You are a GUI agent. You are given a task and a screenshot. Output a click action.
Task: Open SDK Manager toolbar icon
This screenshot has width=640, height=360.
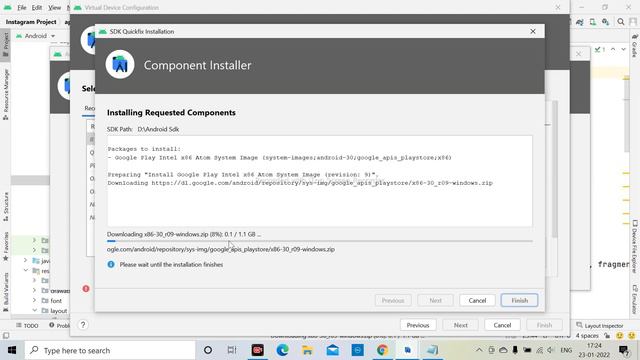coord(606,22)
